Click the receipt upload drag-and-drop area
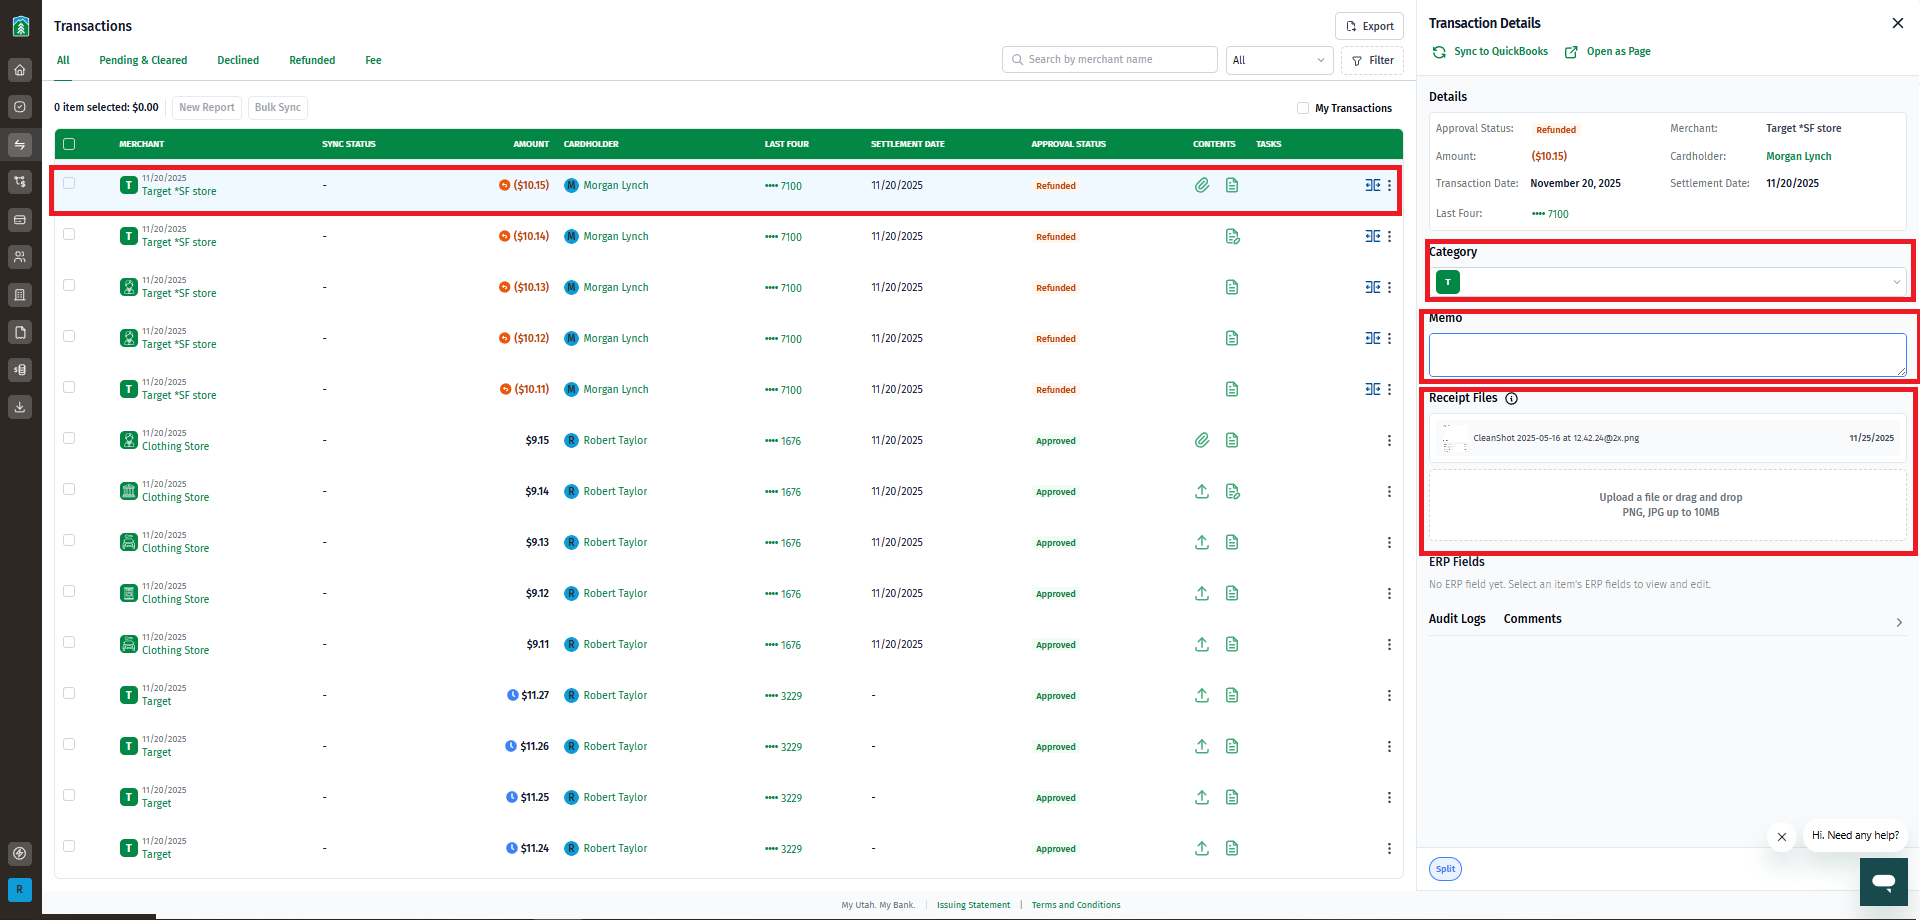Image resolution: width=1920 pixels, height=920 pixels. (x=1670, y=505)
